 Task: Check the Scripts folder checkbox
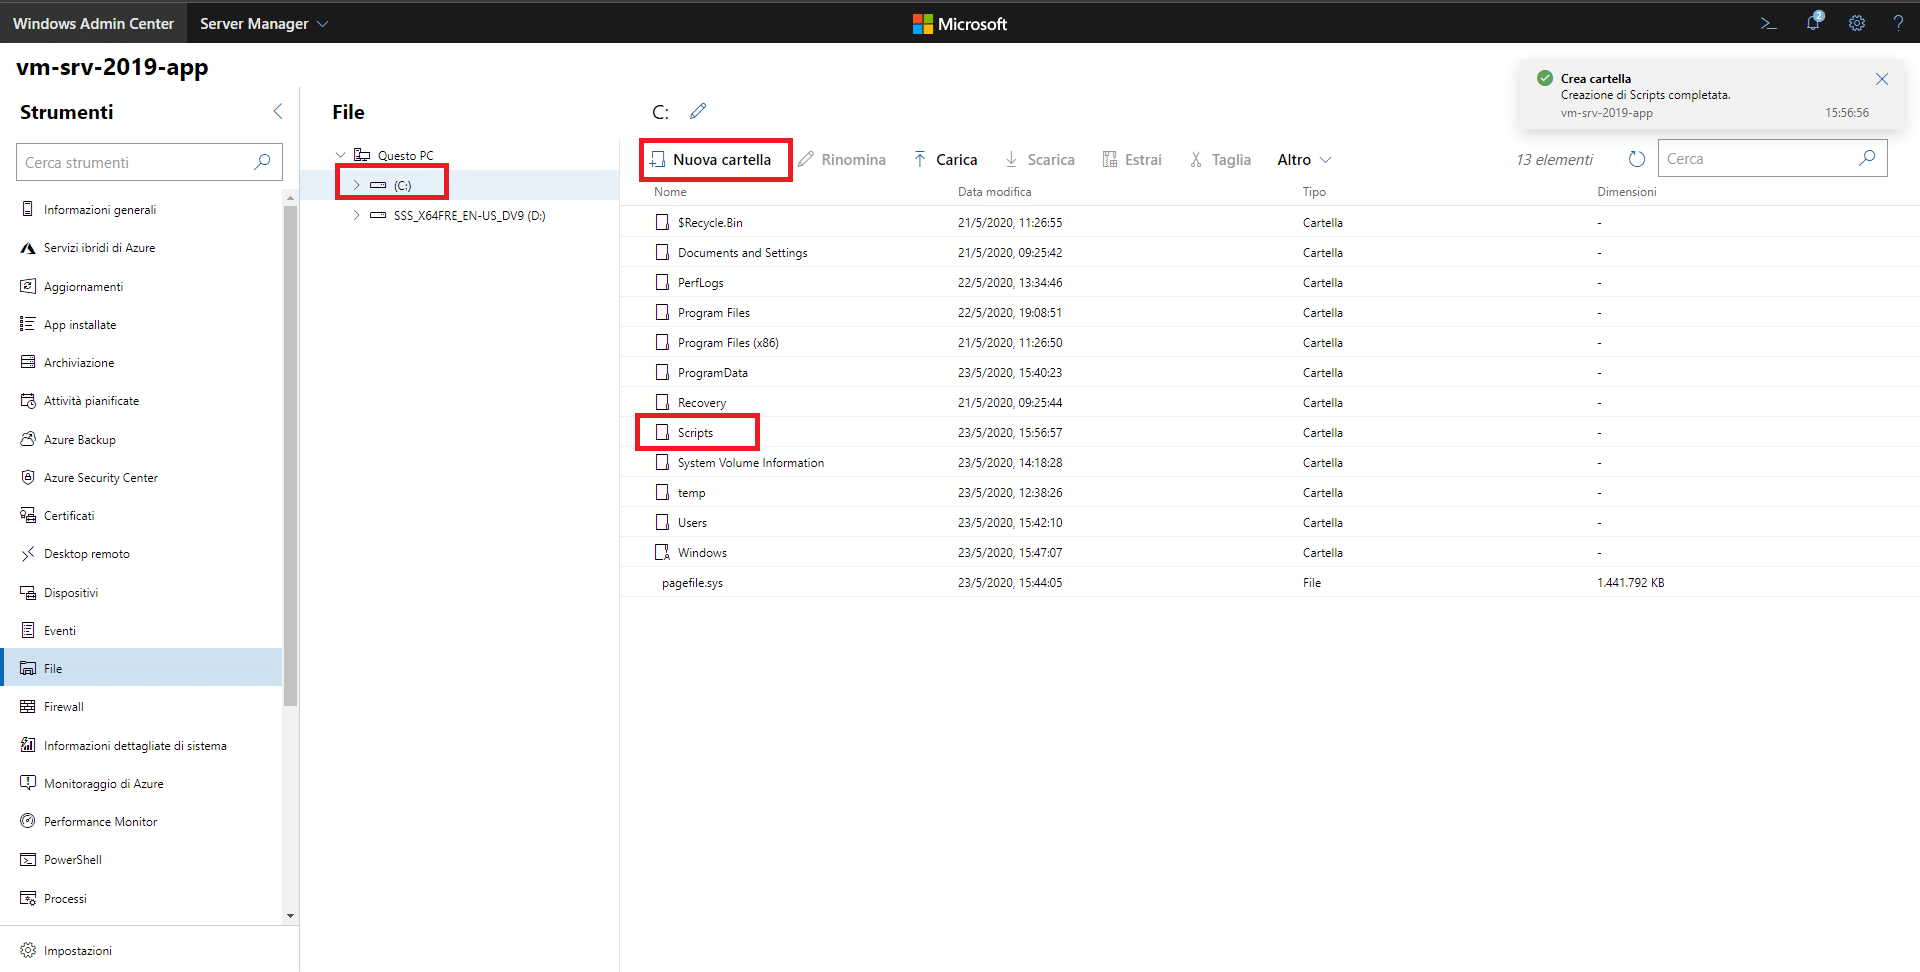[662, 432]
